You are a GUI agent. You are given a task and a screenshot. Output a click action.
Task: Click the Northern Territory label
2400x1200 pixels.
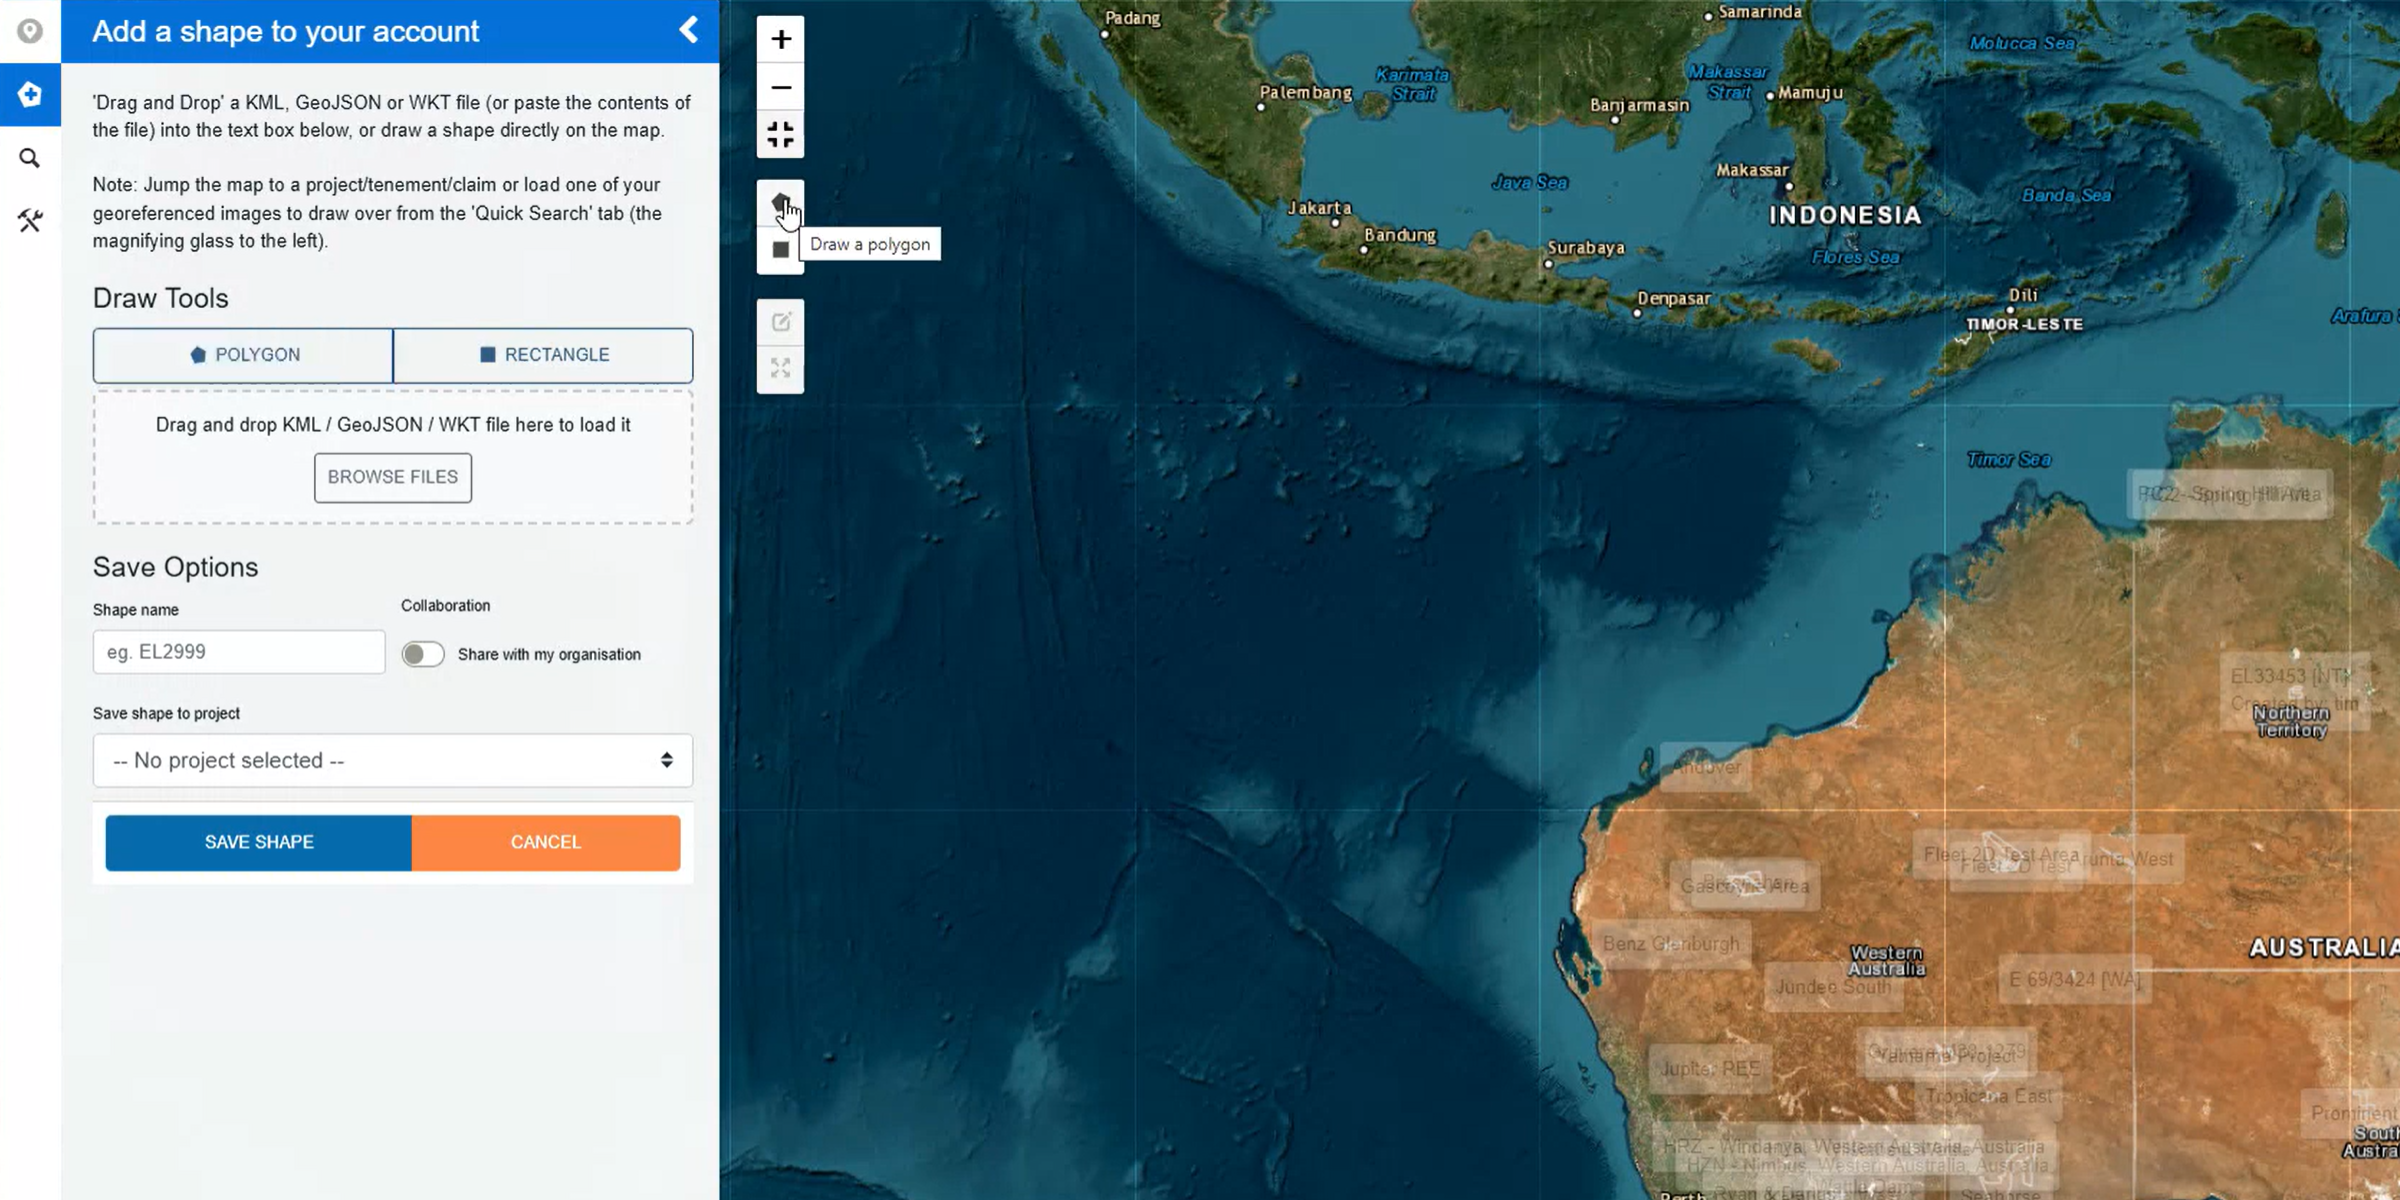click(2291, 721)
